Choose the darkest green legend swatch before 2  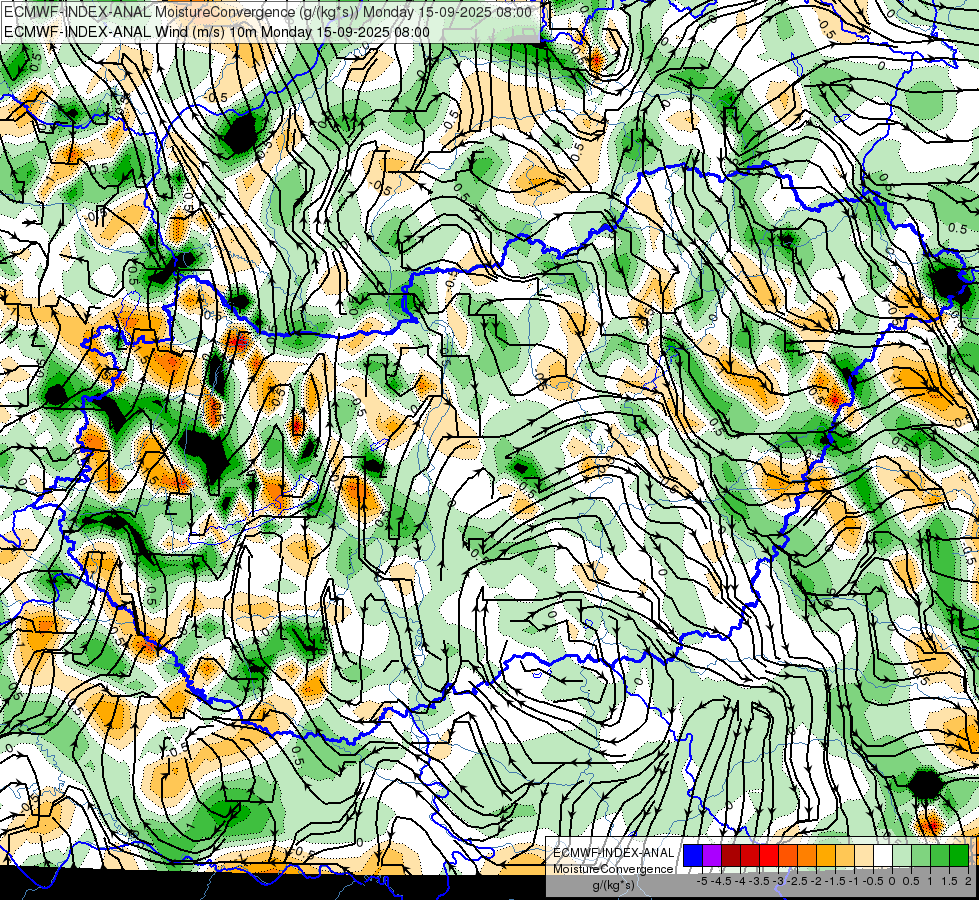(x=960, y=856)
